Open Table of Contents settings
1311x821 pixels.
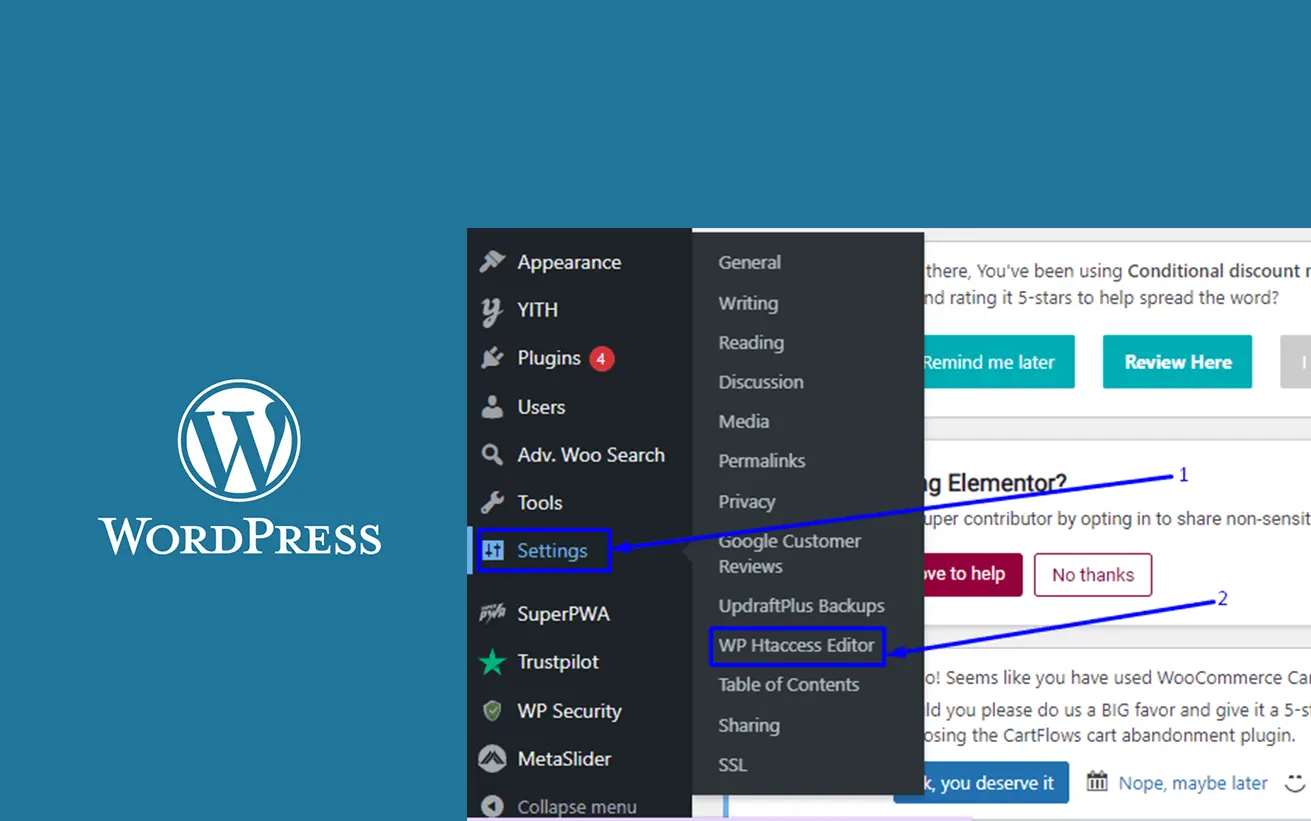coord(789,685)
